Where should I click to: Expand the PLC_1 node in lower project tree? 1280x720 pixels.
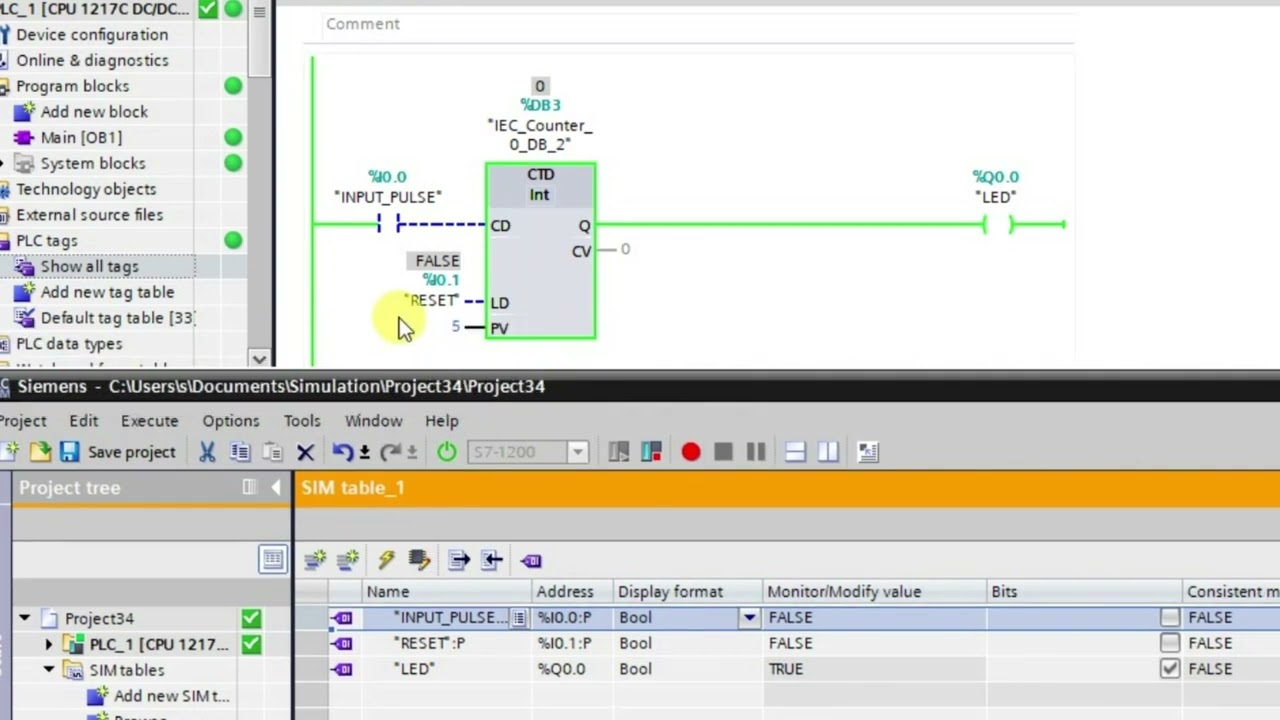point(48,644)
